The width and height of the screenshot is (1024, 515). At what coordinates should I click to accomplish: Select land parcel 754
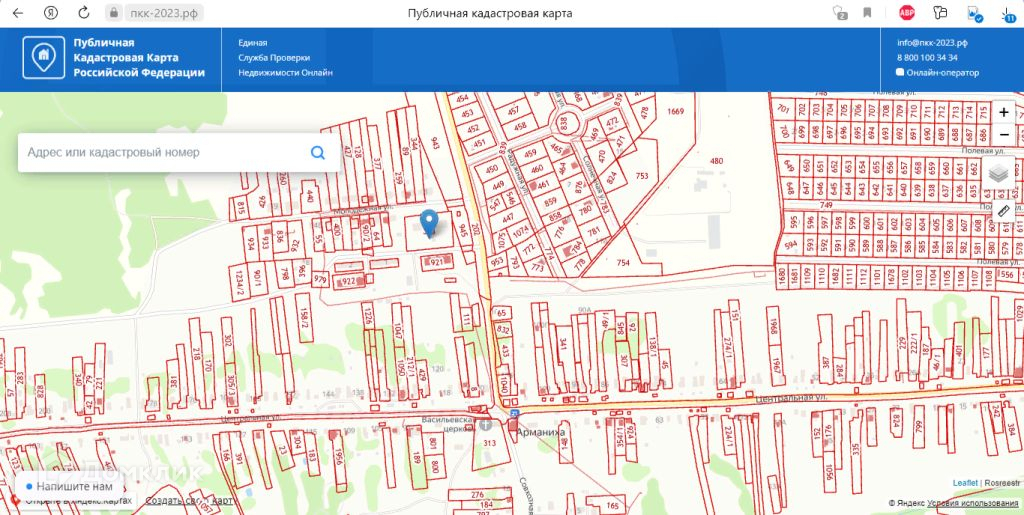(623, 262)
